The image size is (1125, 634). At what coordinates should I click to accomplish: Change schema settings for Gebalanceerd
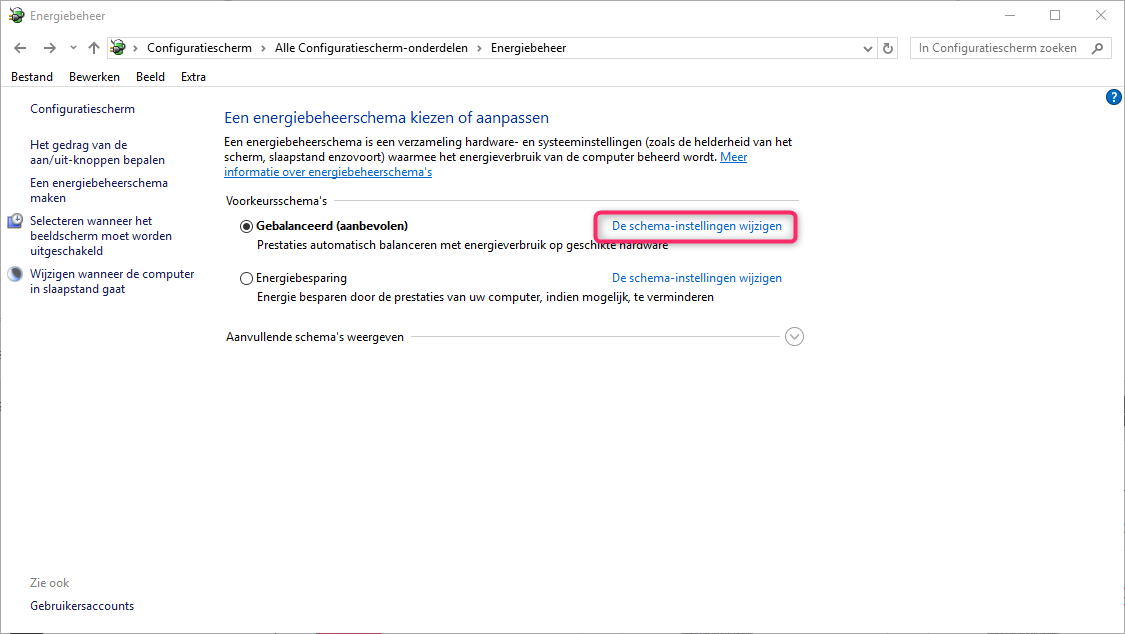tap(697, 226)
